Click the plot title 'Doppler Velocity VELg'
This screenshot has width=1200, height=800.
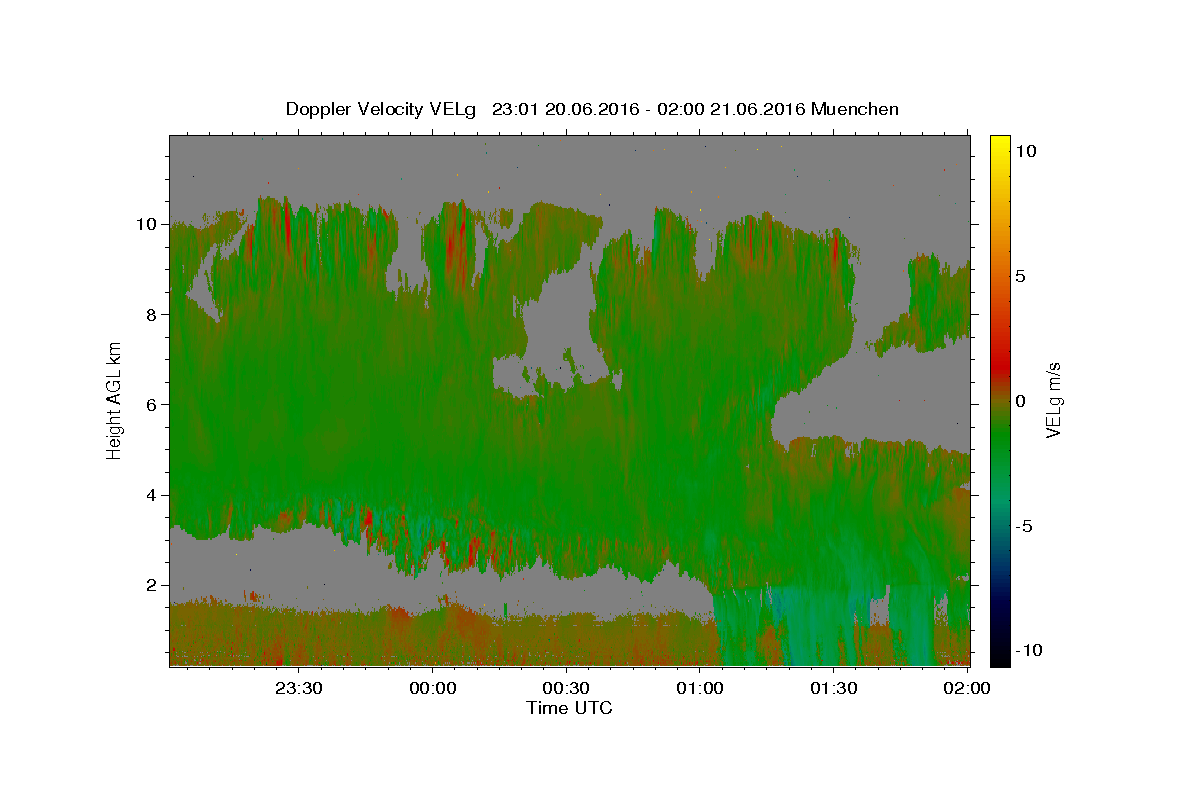(382, 109)
